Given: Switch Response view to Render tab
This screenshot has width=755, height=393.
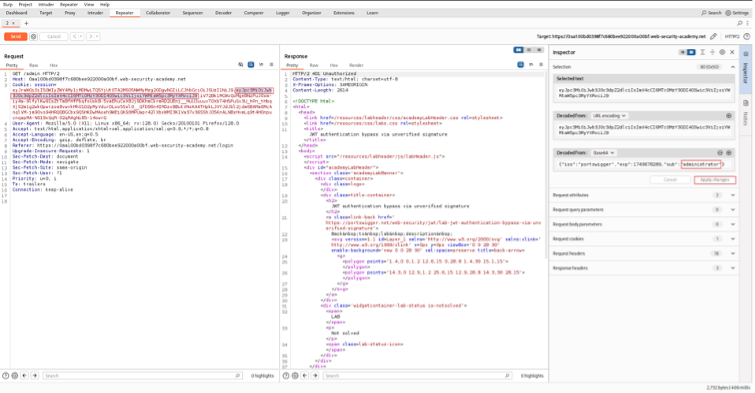Looking at the screenshot, I should (x=356, y=65).
